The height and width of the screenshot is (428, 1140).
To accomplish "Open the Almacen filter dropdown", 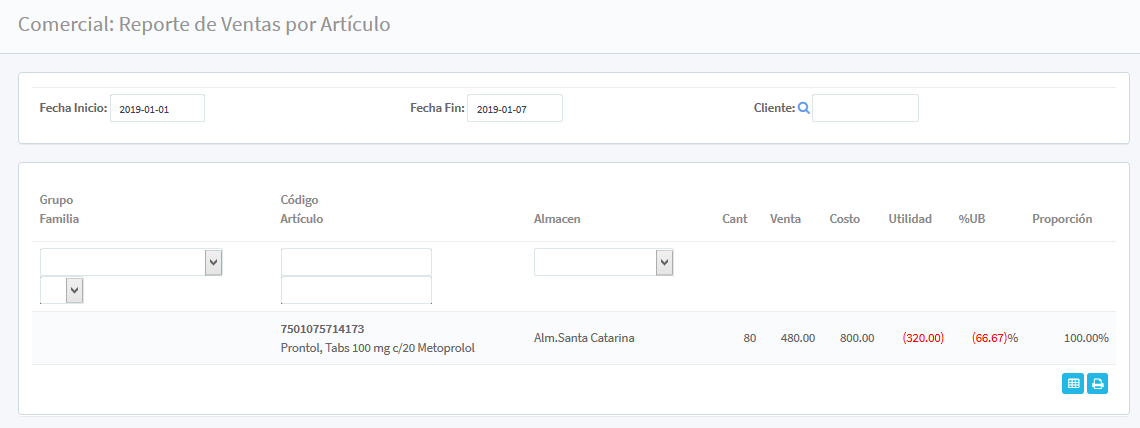I will click(603, 262).
